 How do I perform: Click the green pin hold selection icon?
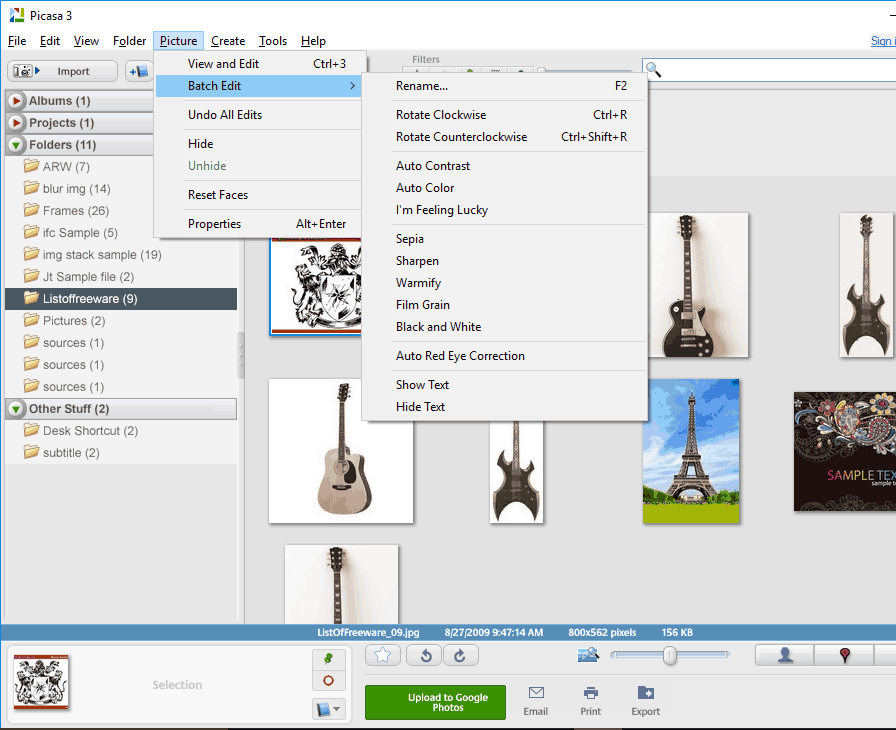pyautogui.click(x=328, y=659)
